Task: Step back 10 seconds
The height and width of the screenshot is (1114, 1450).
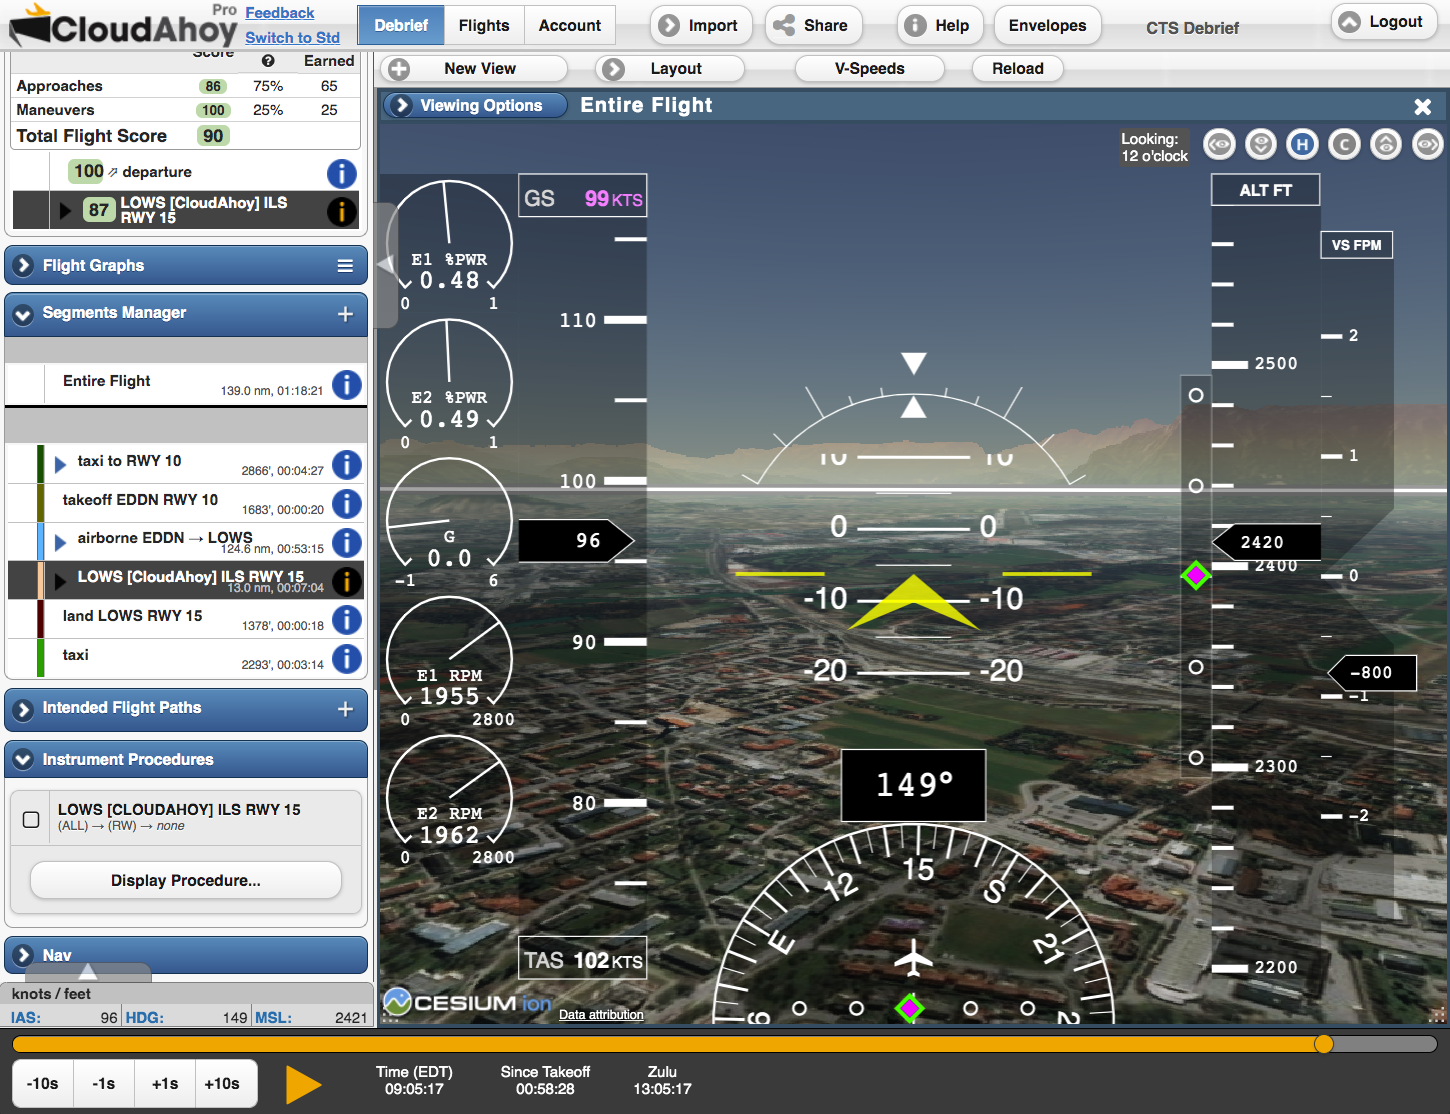Action: (43, 1084)
